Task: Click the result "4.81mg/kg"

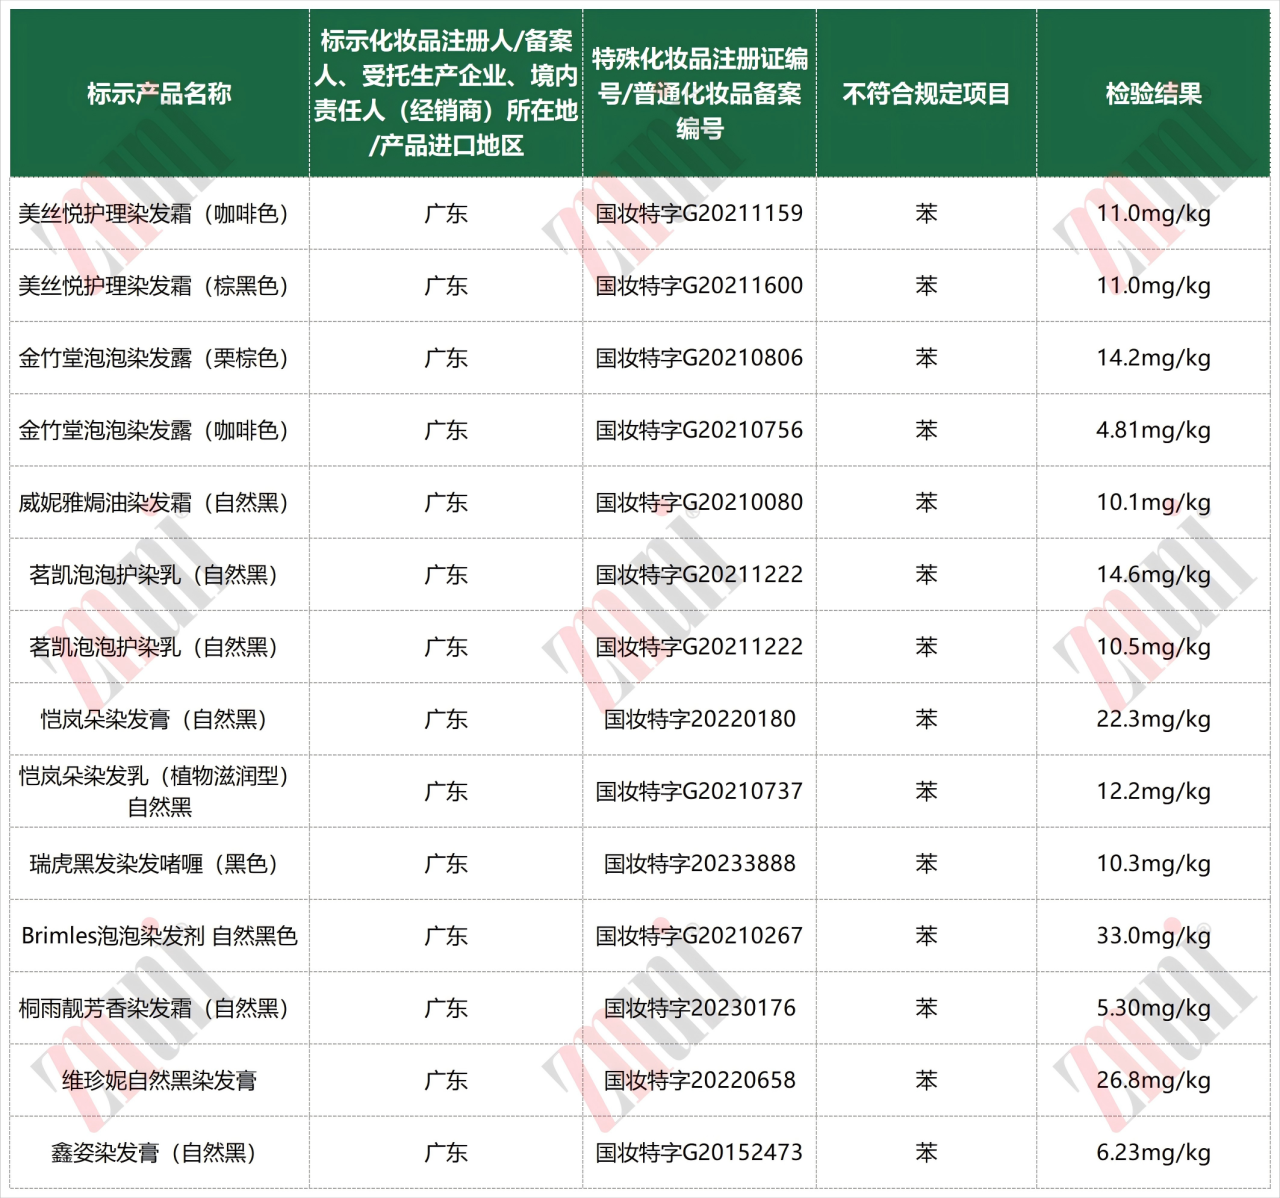Action: 1153,430
